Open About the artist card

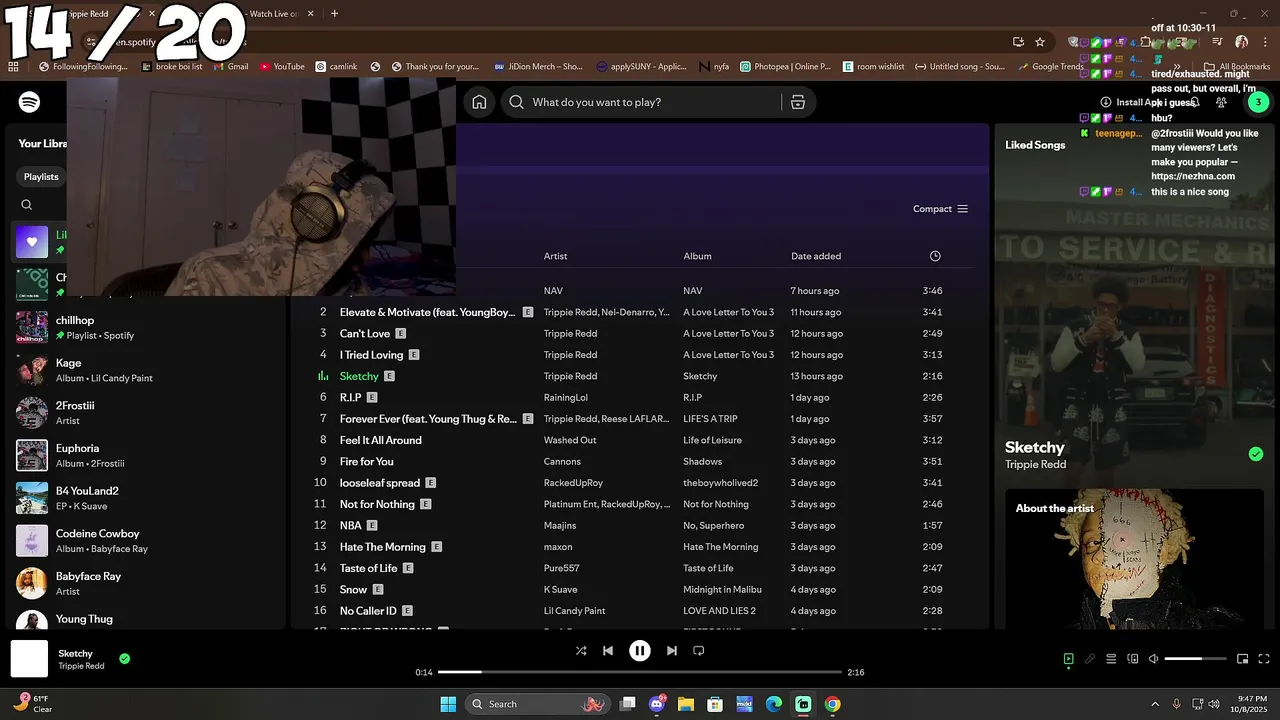tap(1134, 558)
